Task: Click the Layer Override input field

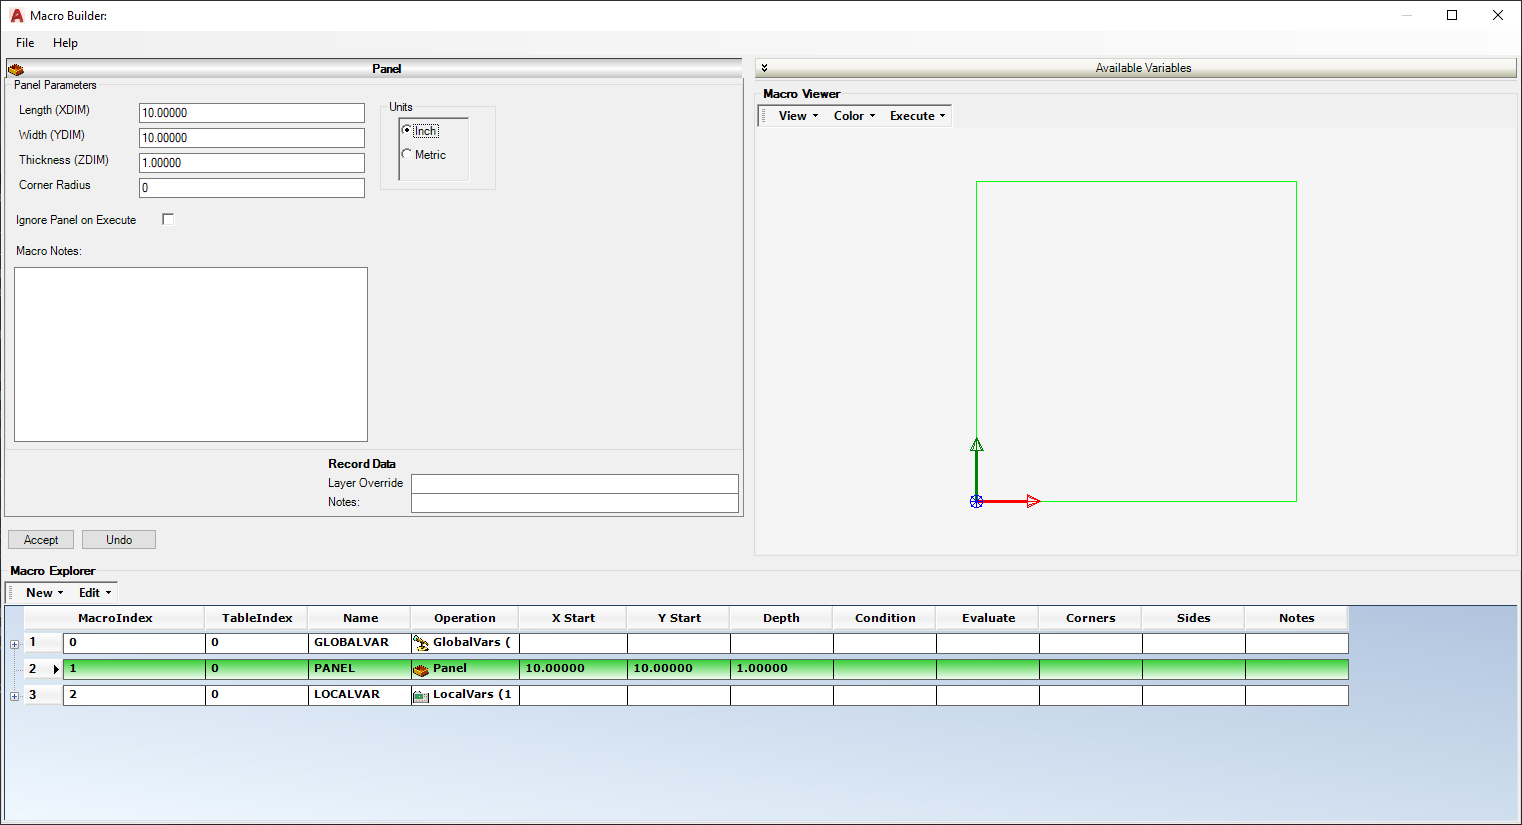Action: point(575,483)
